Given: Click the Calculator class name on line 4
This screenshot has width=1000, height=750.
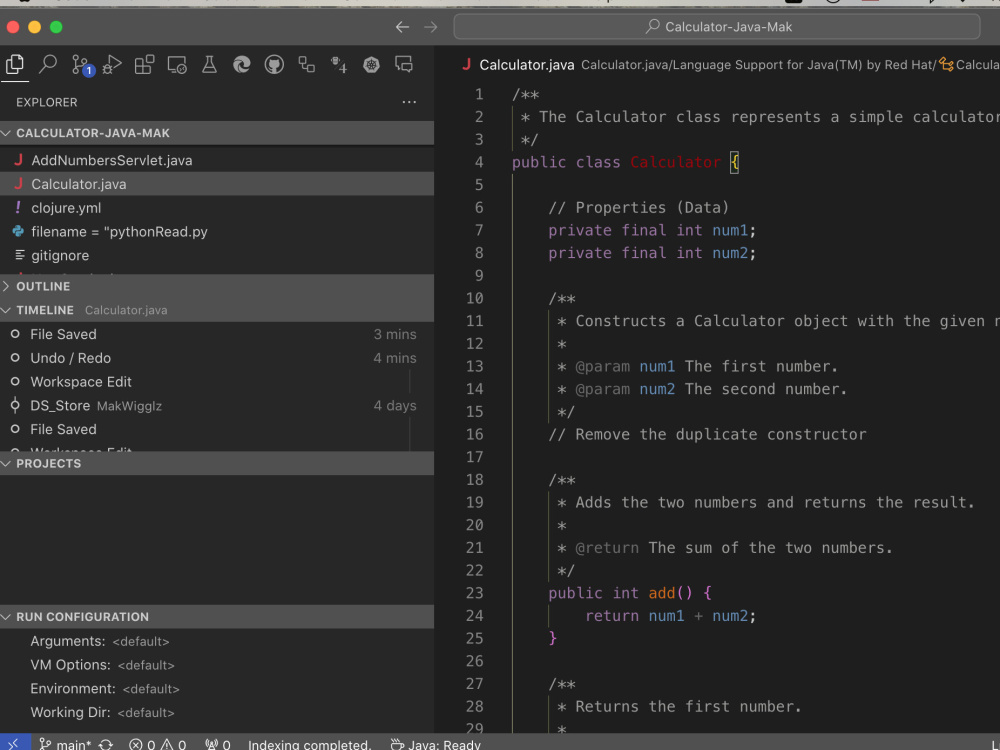Looking at the screenshot, I should coord(675,162).
